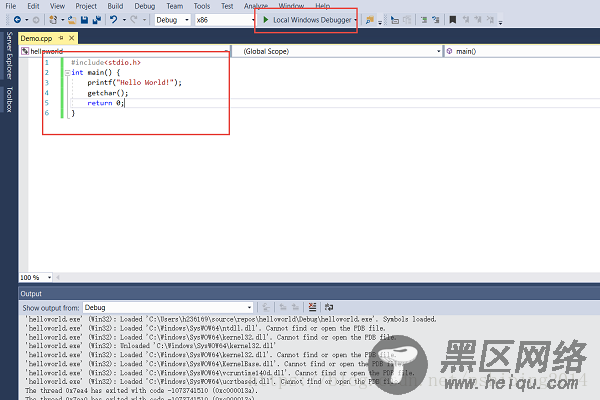This screenshot has width=600, height=400.
Task: Save the current file with Save icon
Action: tap(85, 20)
